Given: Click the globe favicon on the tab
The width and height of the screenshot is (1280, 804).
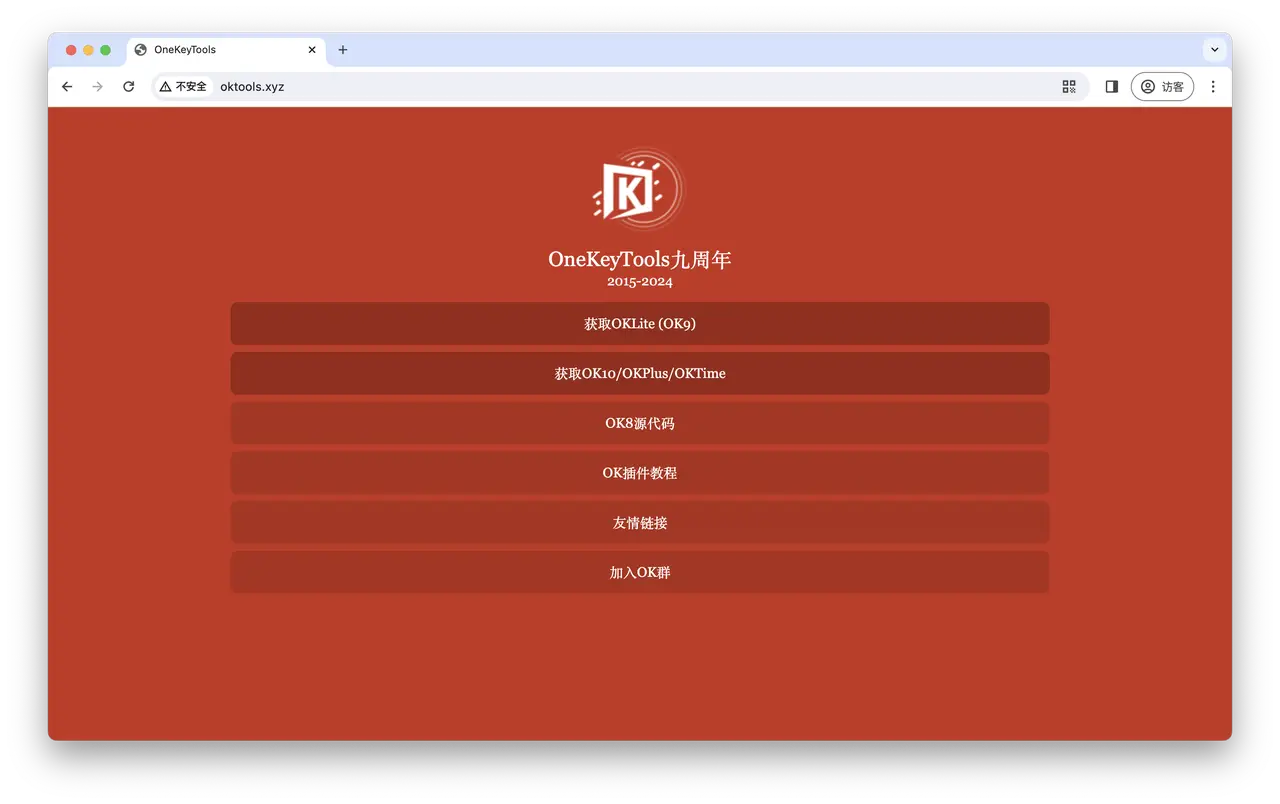Looking at the screenshot, I should 141,50.
